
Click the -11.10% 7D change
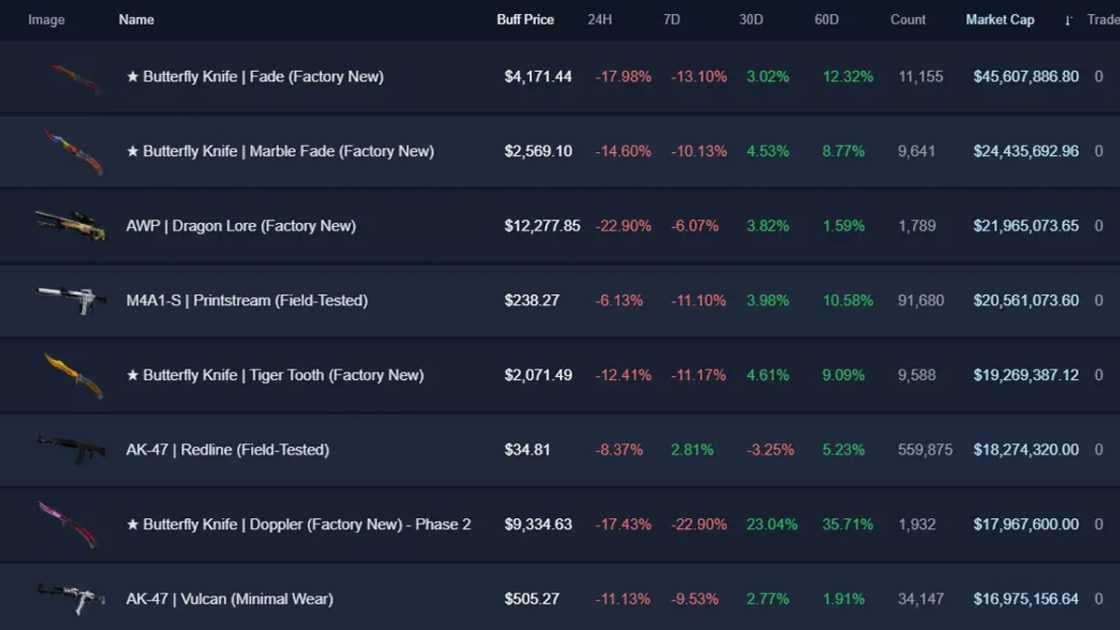(698, 300)
